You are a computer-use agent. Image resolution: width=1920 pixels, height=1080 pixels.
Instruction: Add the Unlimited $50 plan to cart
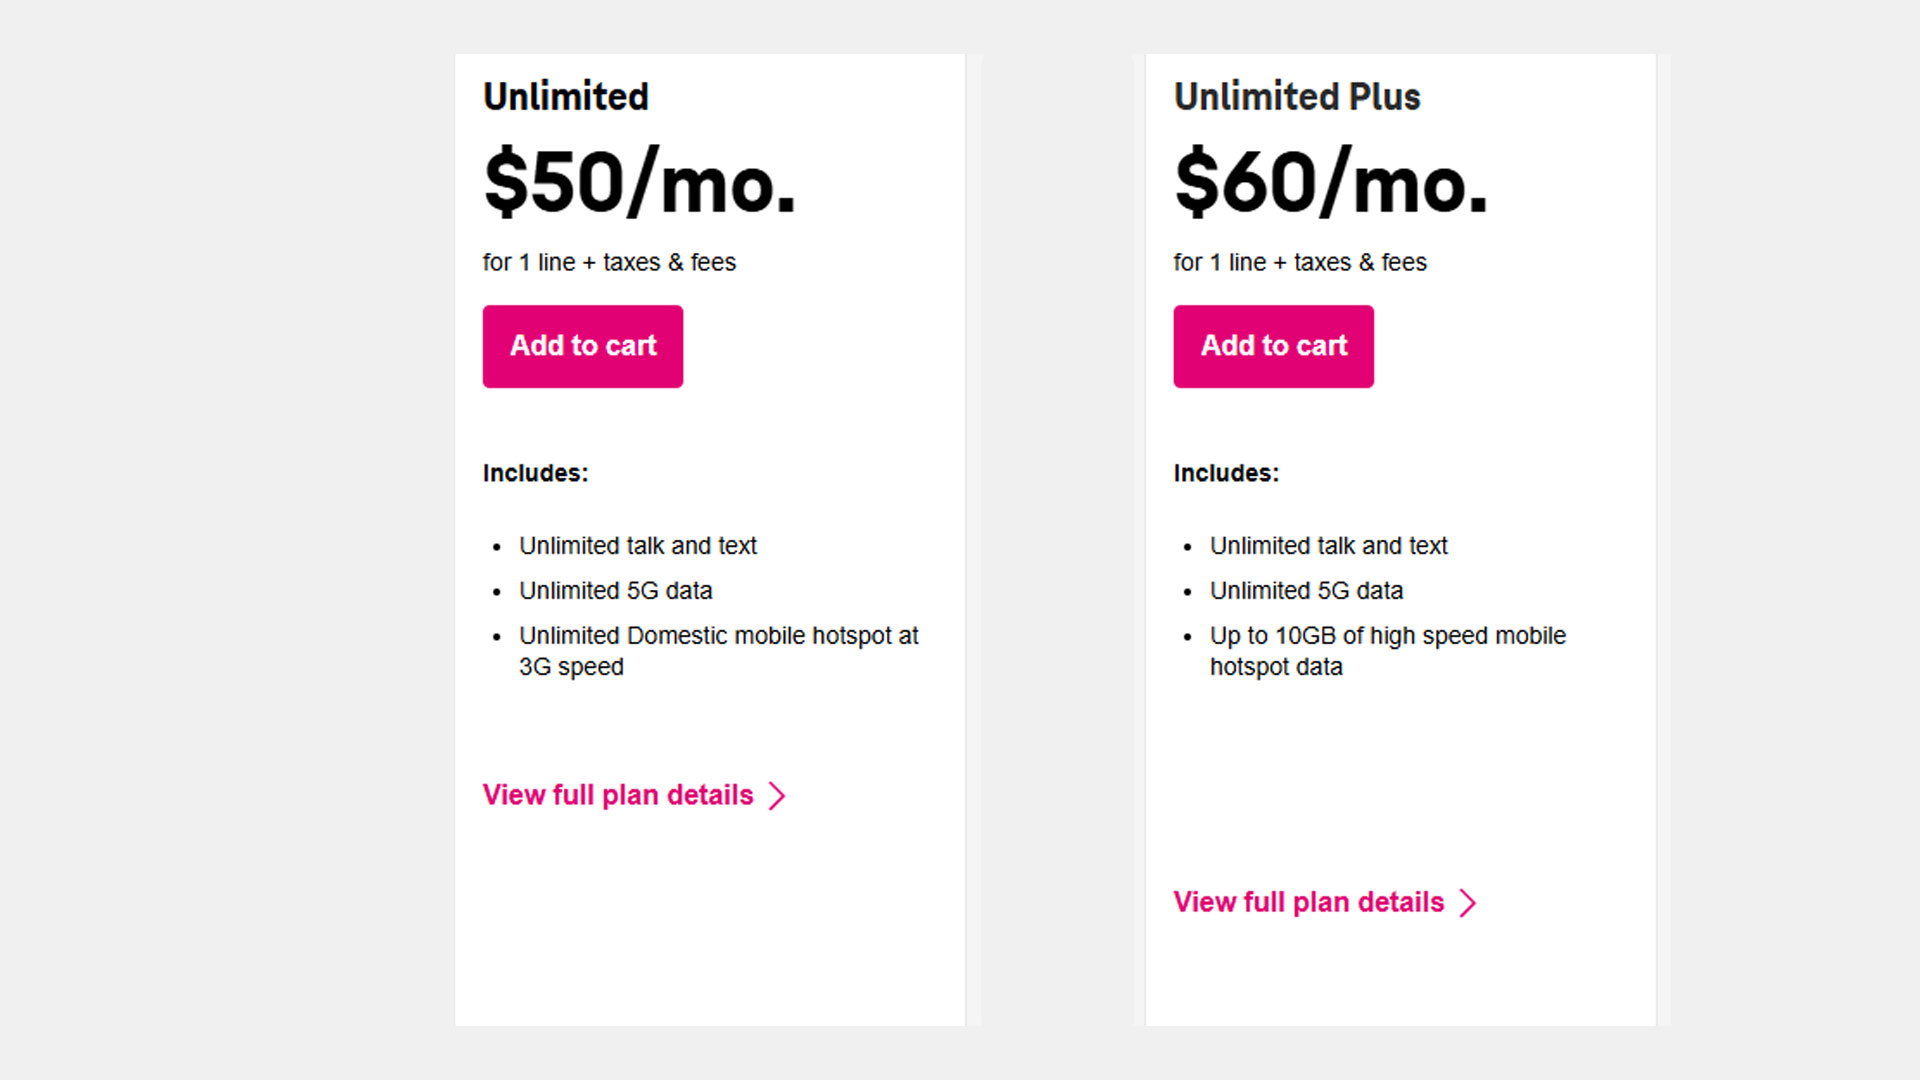(x=582, y=346)
